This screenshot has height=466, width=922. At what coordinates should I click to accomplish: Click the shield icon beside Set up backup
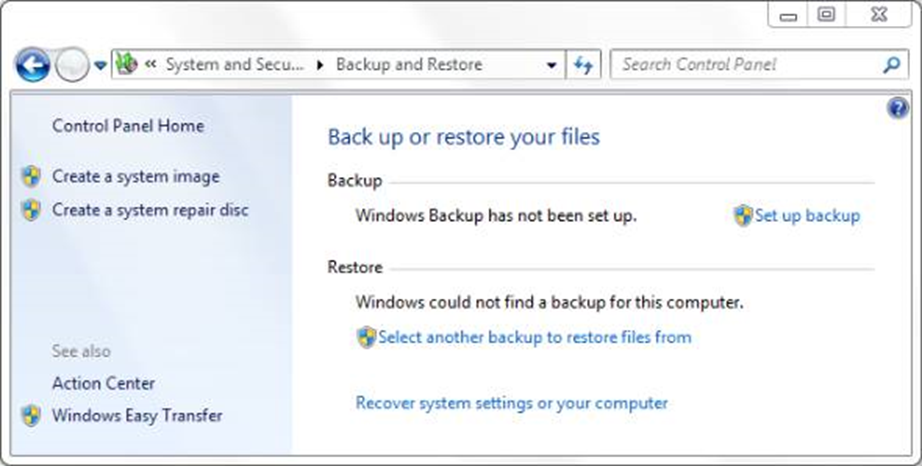743,215
